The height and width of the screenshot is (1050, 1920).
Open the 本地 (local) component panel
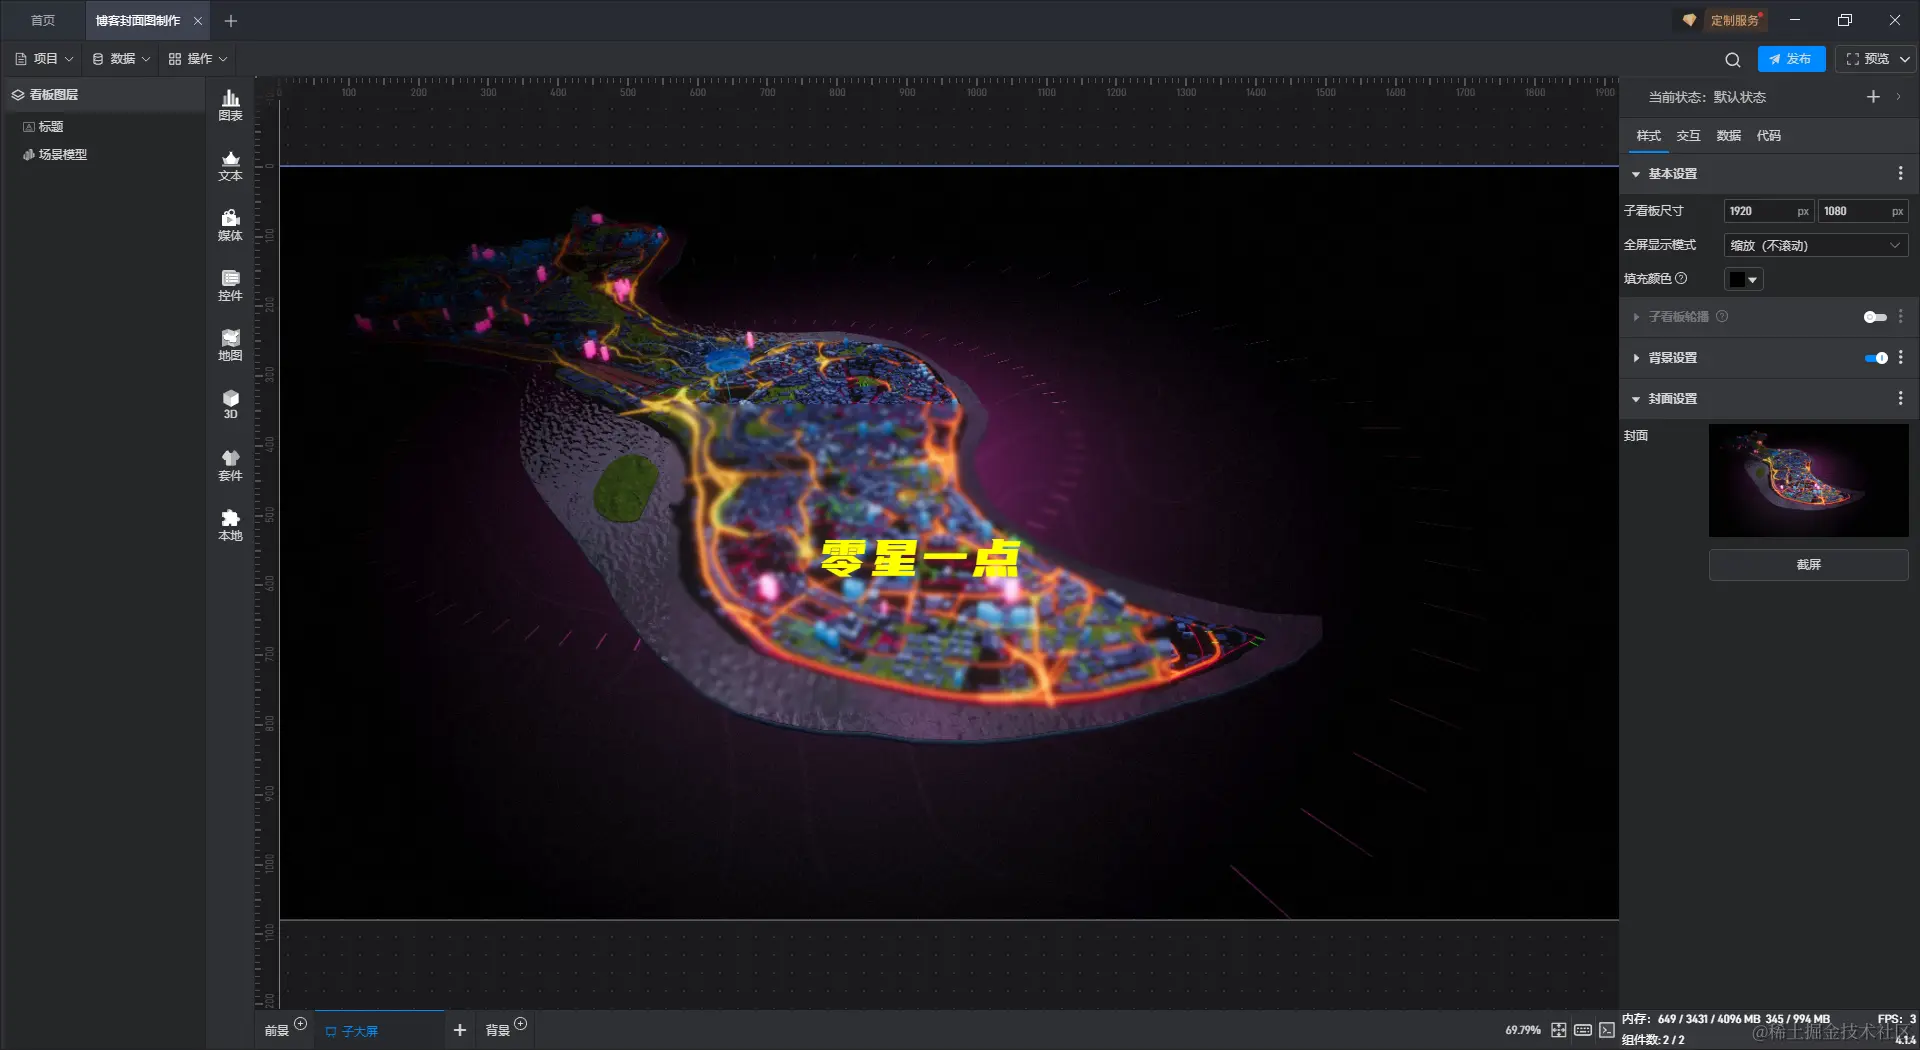coord(230,525)
